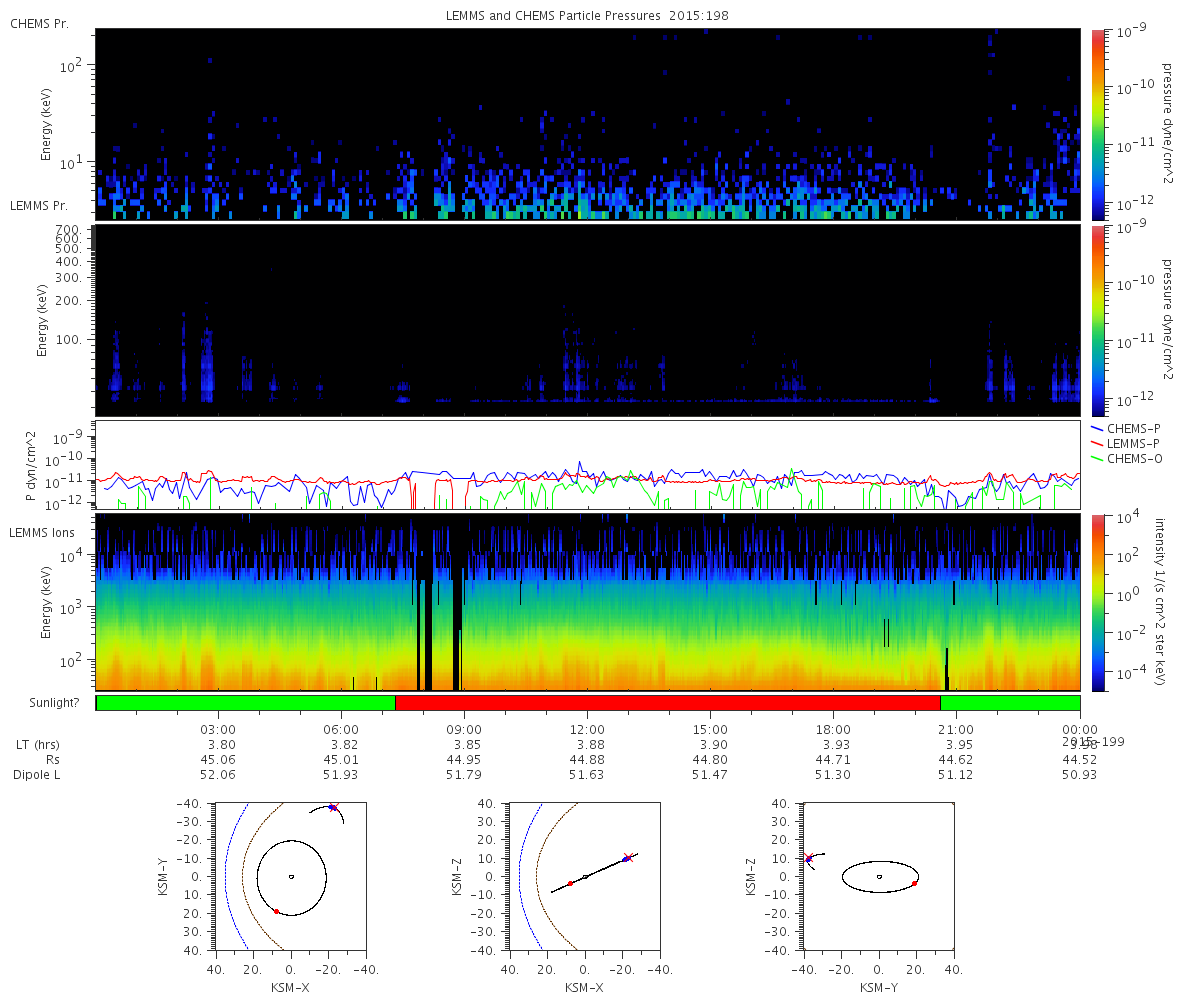This screenshot has width=1200, height=1000.
Task: Click the Rs value 45.06
Action: tap(218, 760)
